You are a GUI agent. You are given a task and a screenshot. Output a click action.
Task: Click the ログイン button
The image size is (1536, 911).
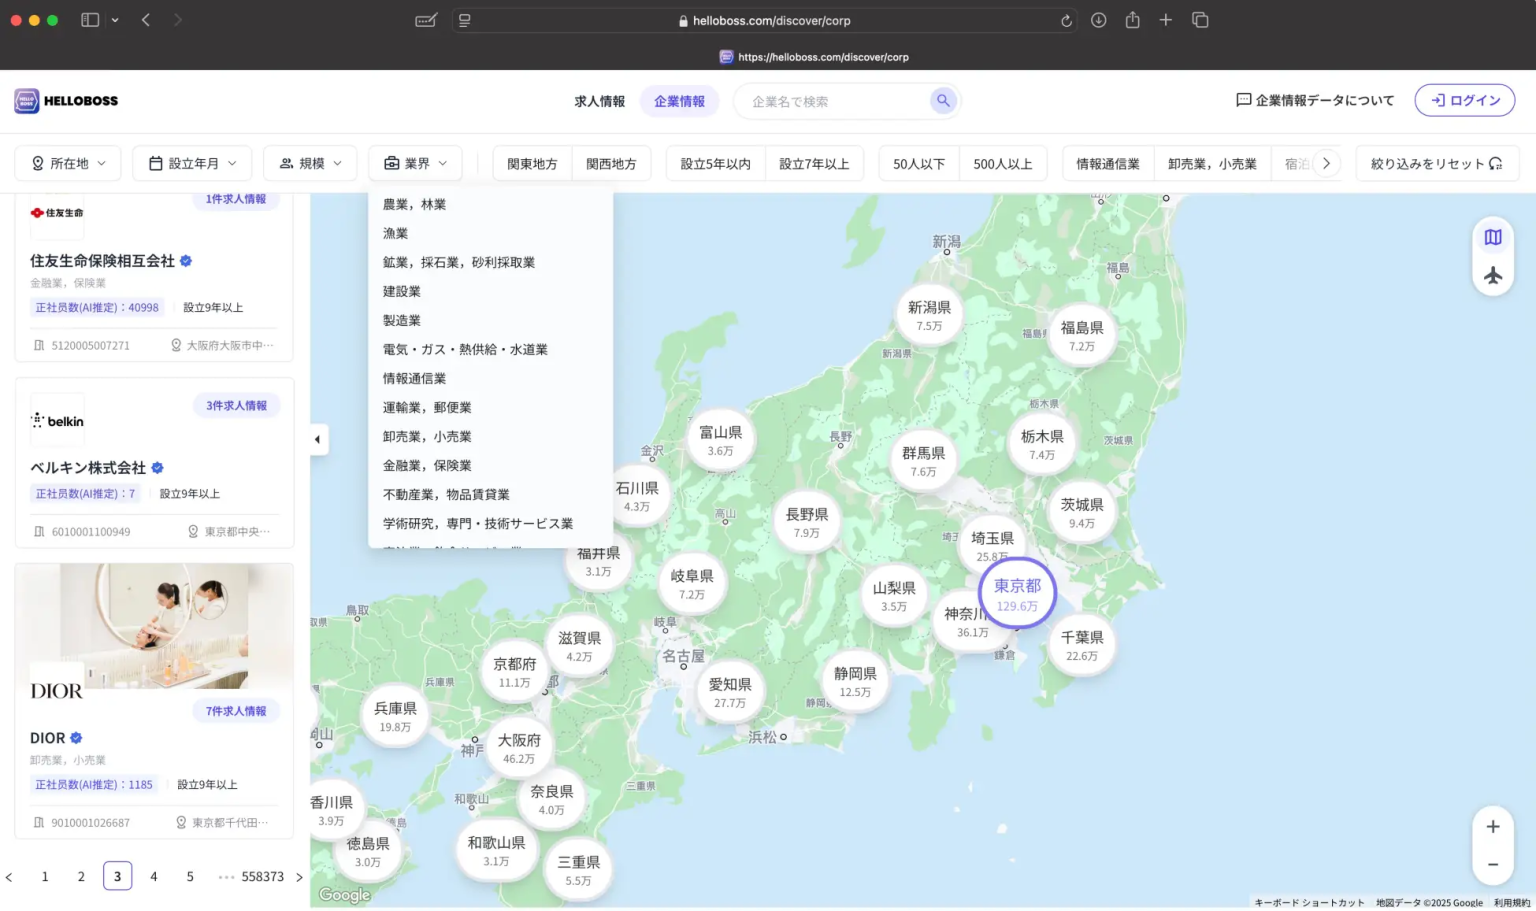coord(1464,100)
